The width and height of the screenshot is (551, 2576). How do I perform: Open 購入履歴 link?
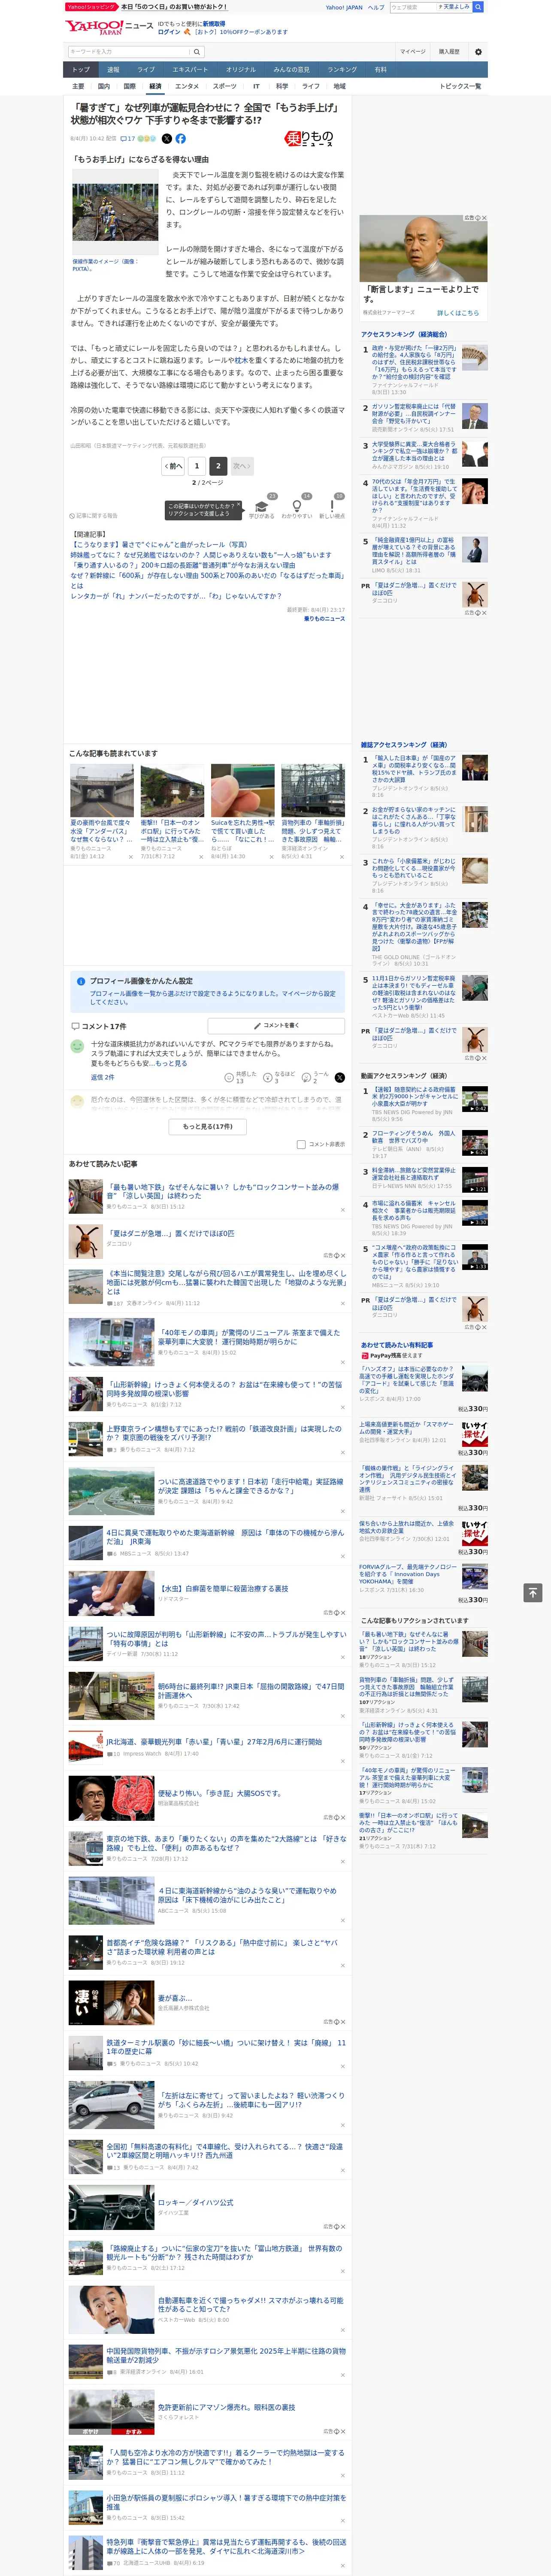coord(449,52)
